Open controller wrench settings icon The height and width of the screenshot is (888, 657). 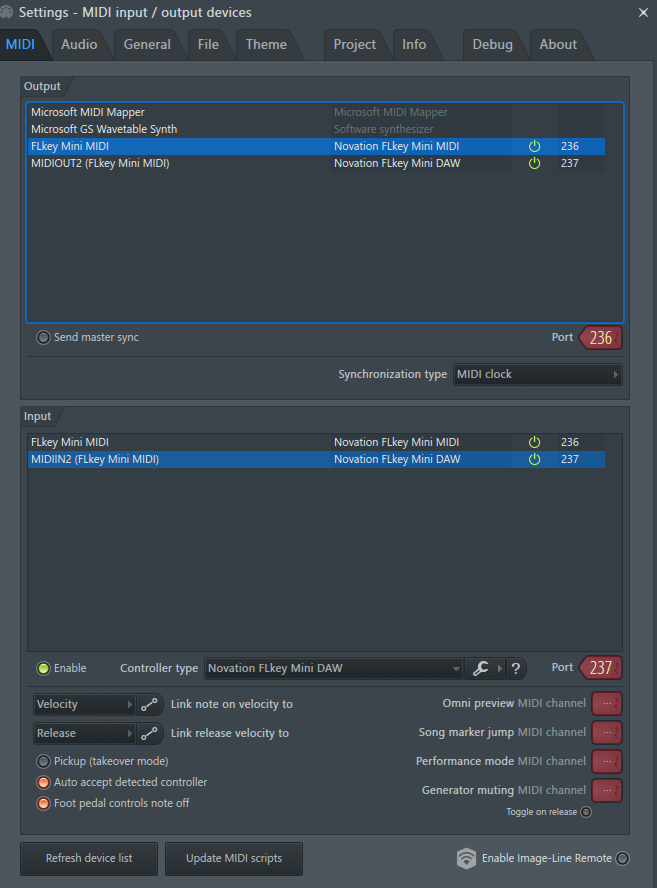(480, 668)
